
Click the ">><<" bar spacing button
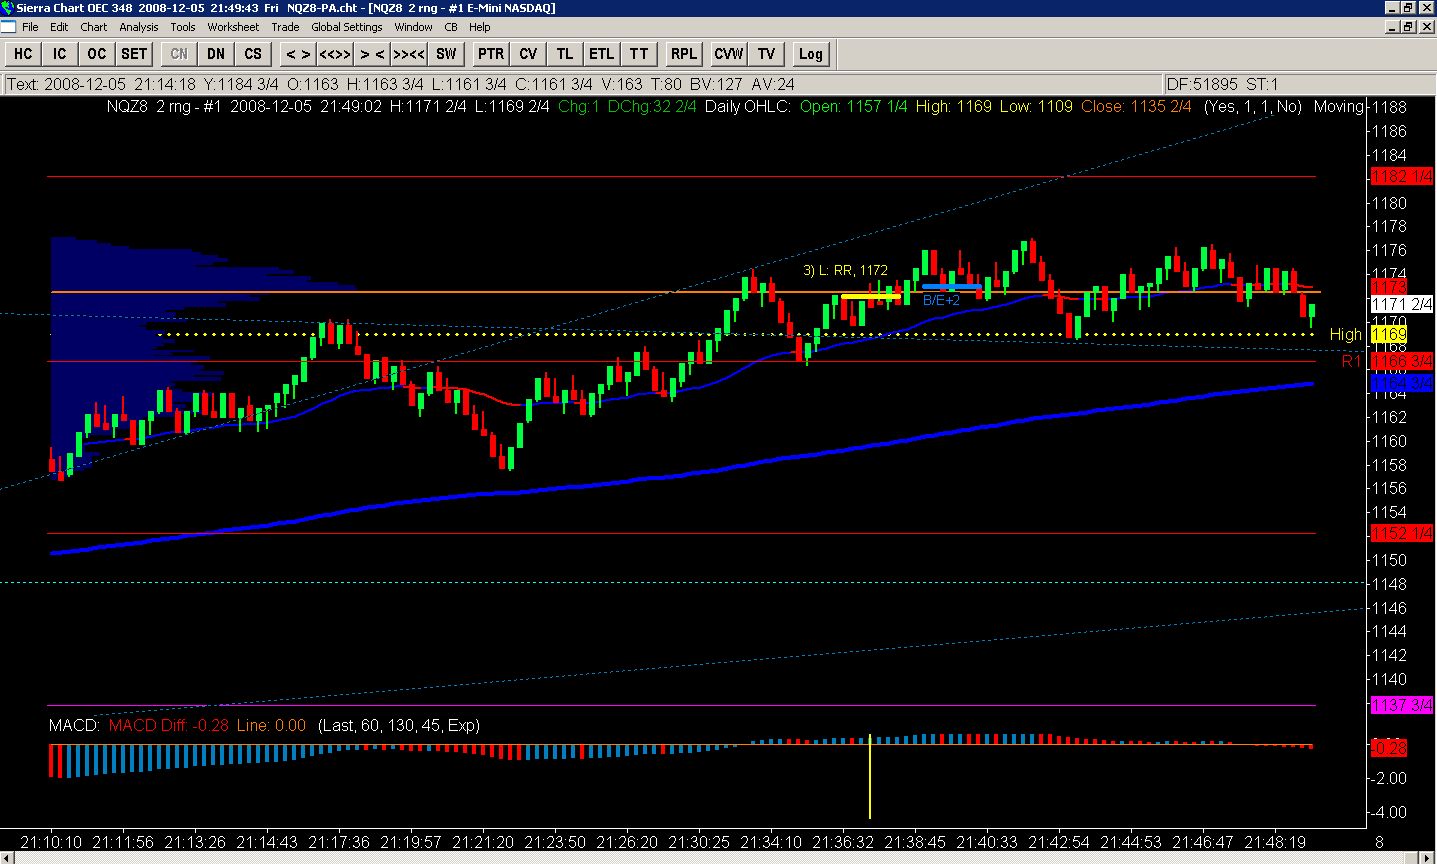pyautogui.click(x=409, y=54)
